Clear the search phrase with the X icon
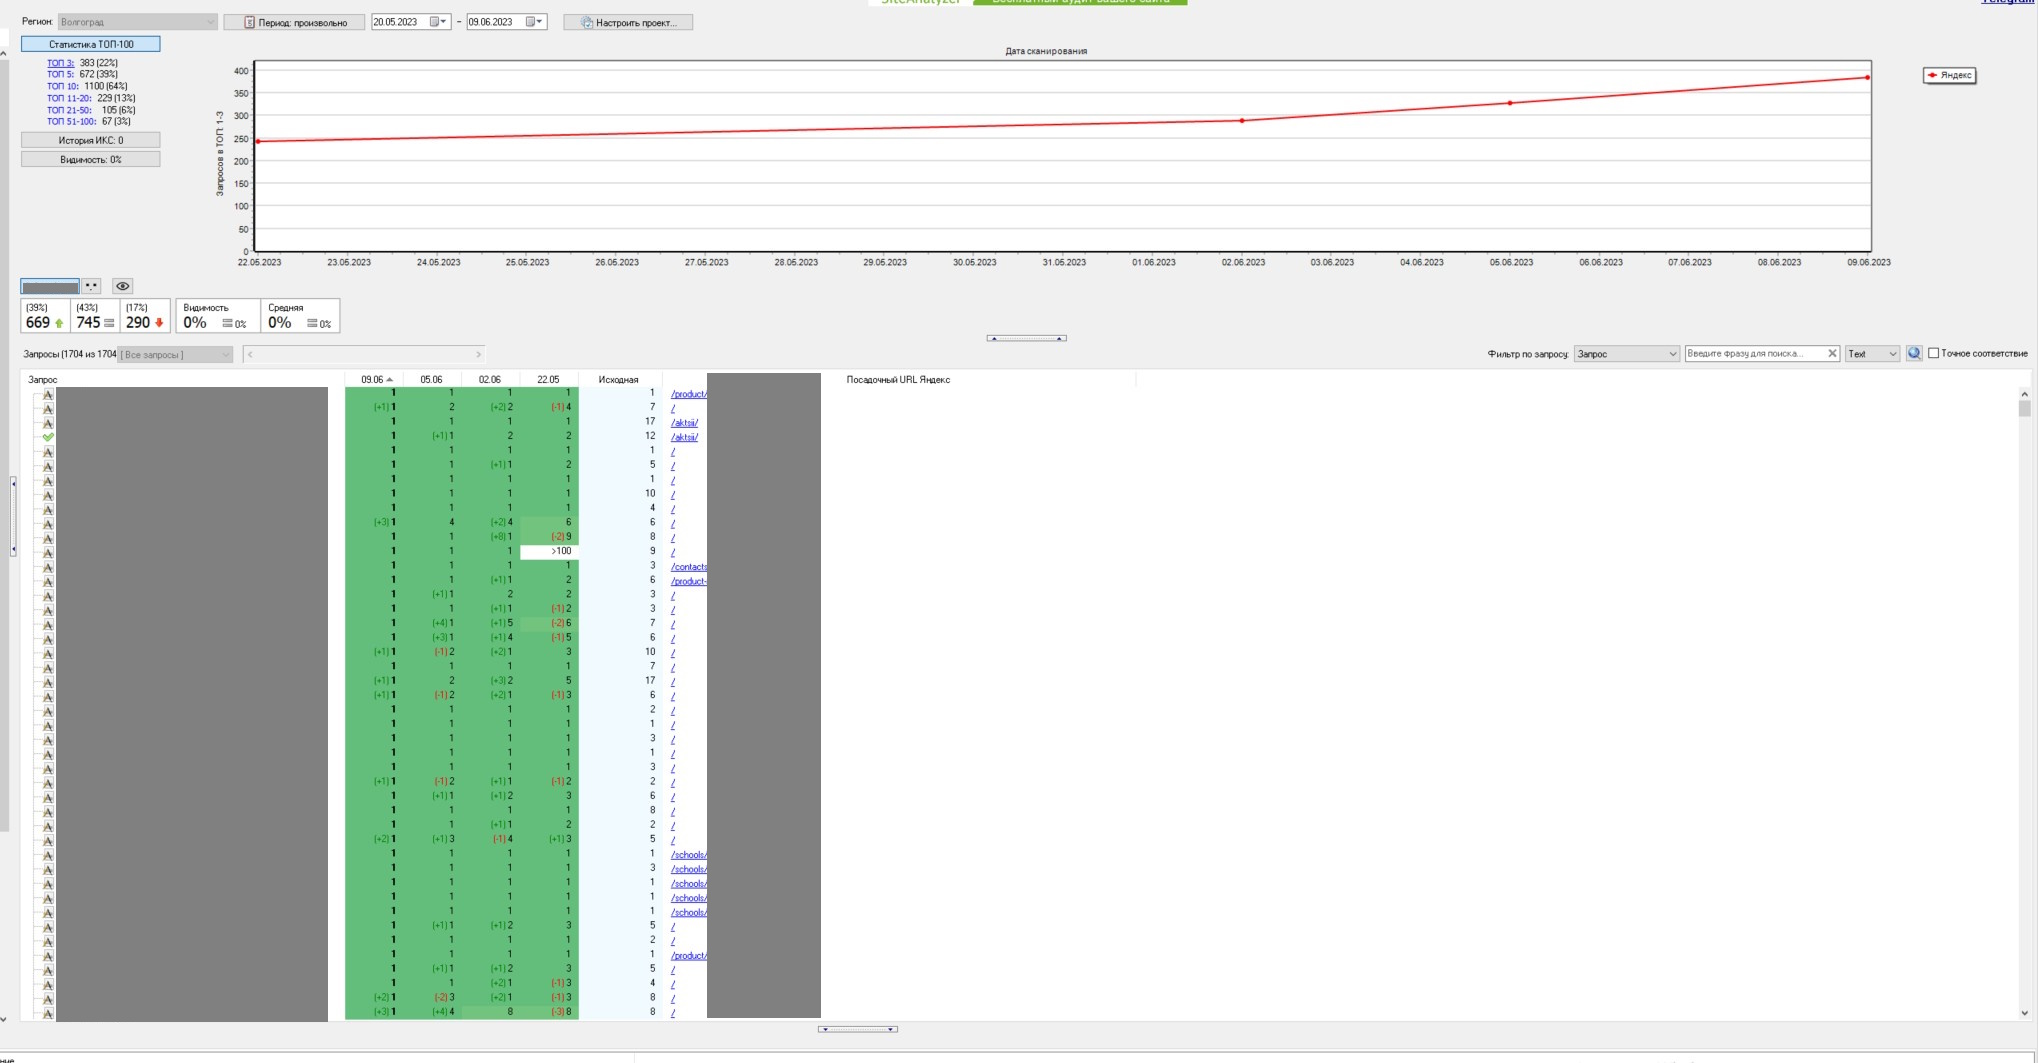This screenshot has height=1063, width=2038. [x=1832, y=353]
